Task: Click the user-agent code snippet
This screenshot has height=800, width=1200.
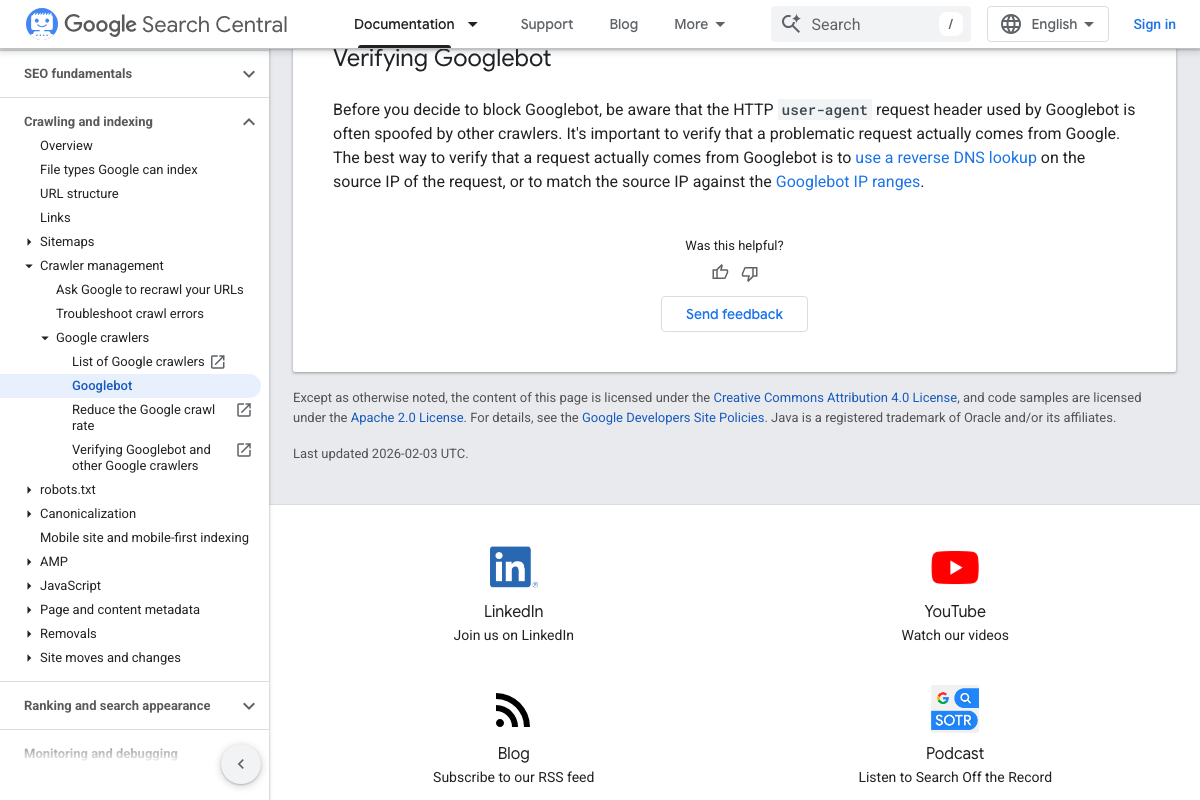Action: [x=825, y=110]
